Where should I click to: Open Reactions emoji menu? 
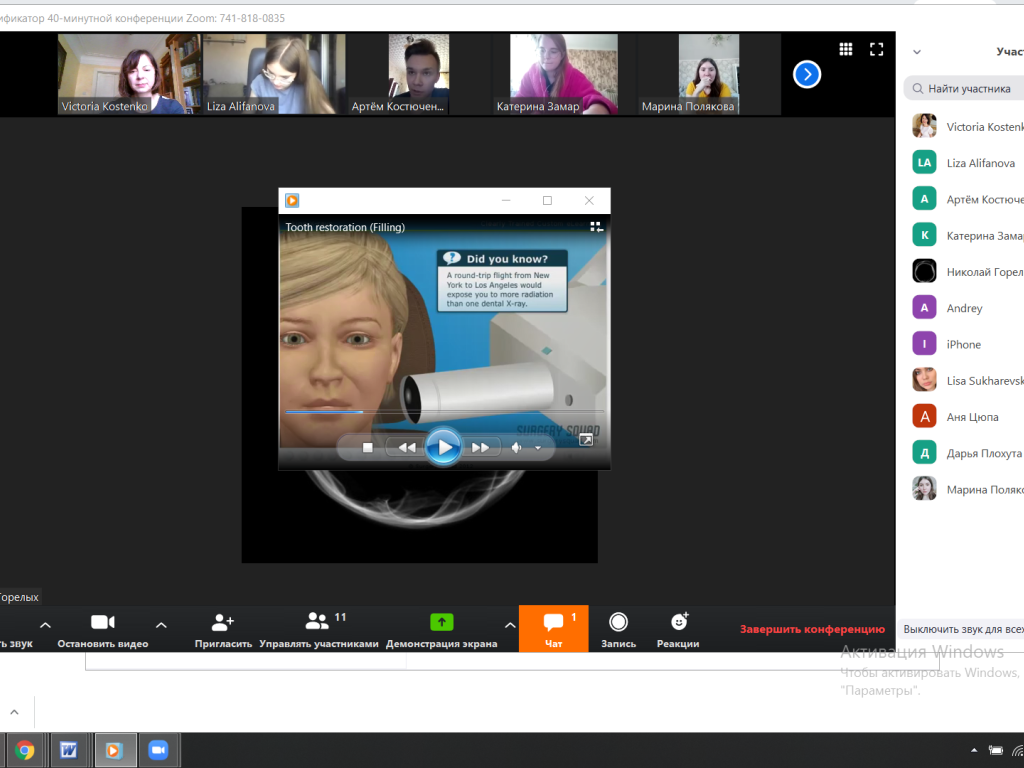tap(678, 629)
